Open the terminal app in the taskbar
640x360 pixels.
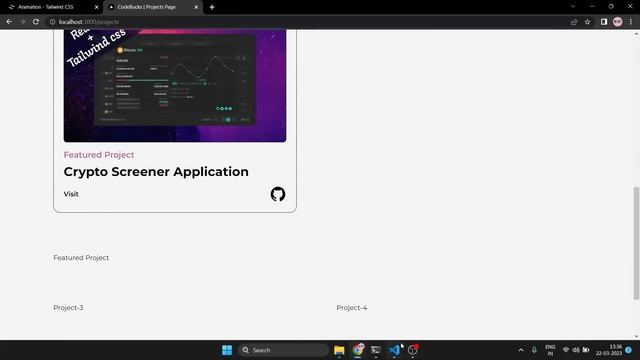click(376, 350)
